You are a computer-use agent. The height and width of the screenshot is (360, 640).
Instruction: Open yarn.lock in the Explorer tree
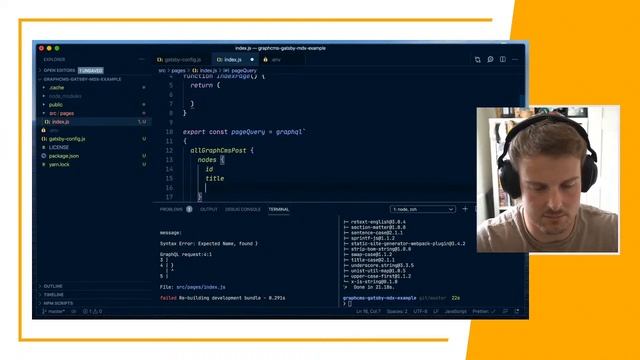pyautogui.click(x=59, y=164)
